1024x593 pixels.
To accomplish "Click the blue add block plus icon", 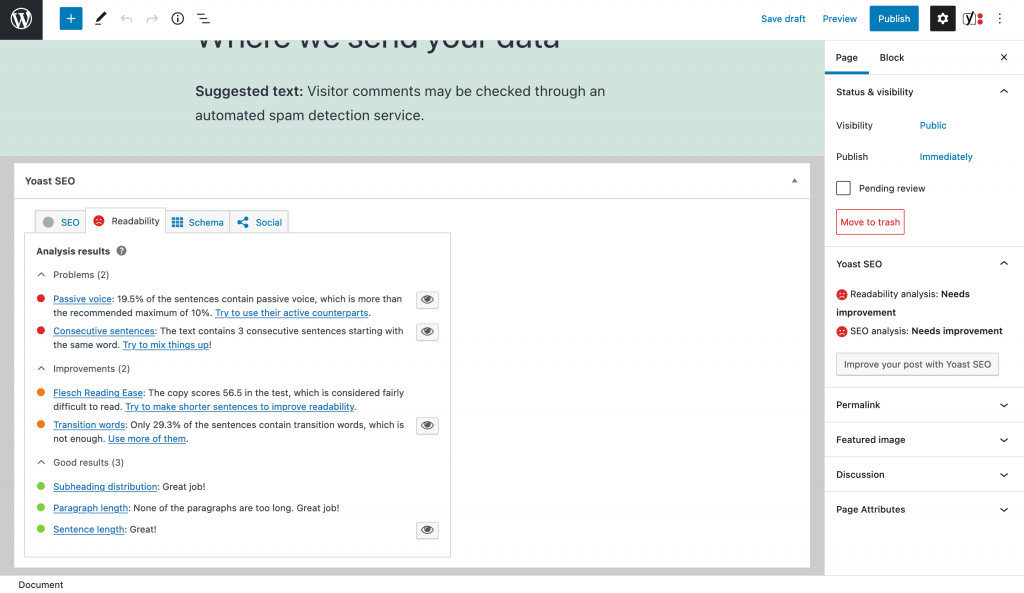I will click(71, 19).
